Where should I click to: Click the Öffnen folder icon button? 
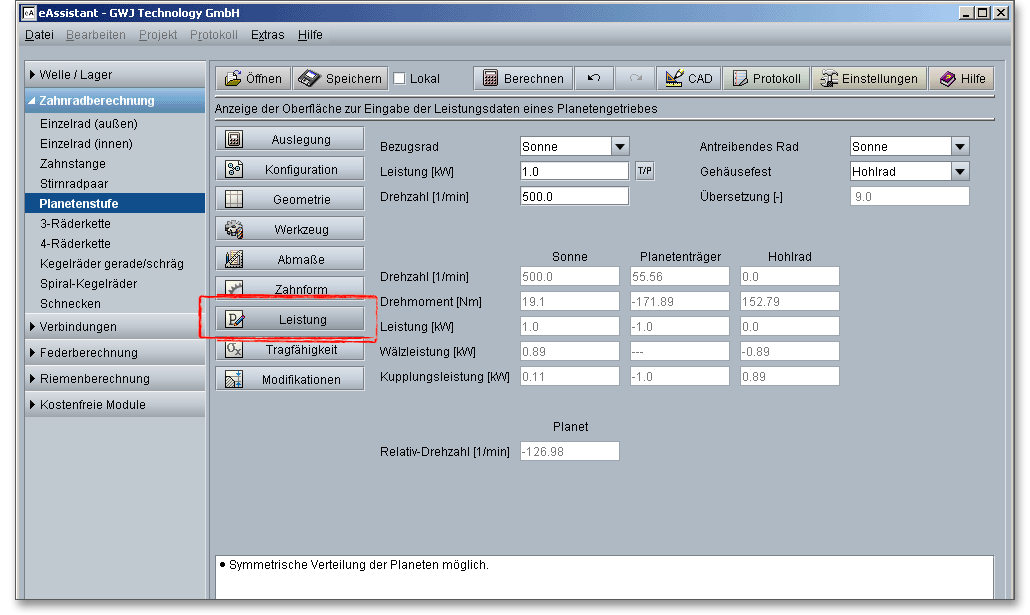[252, 79]
